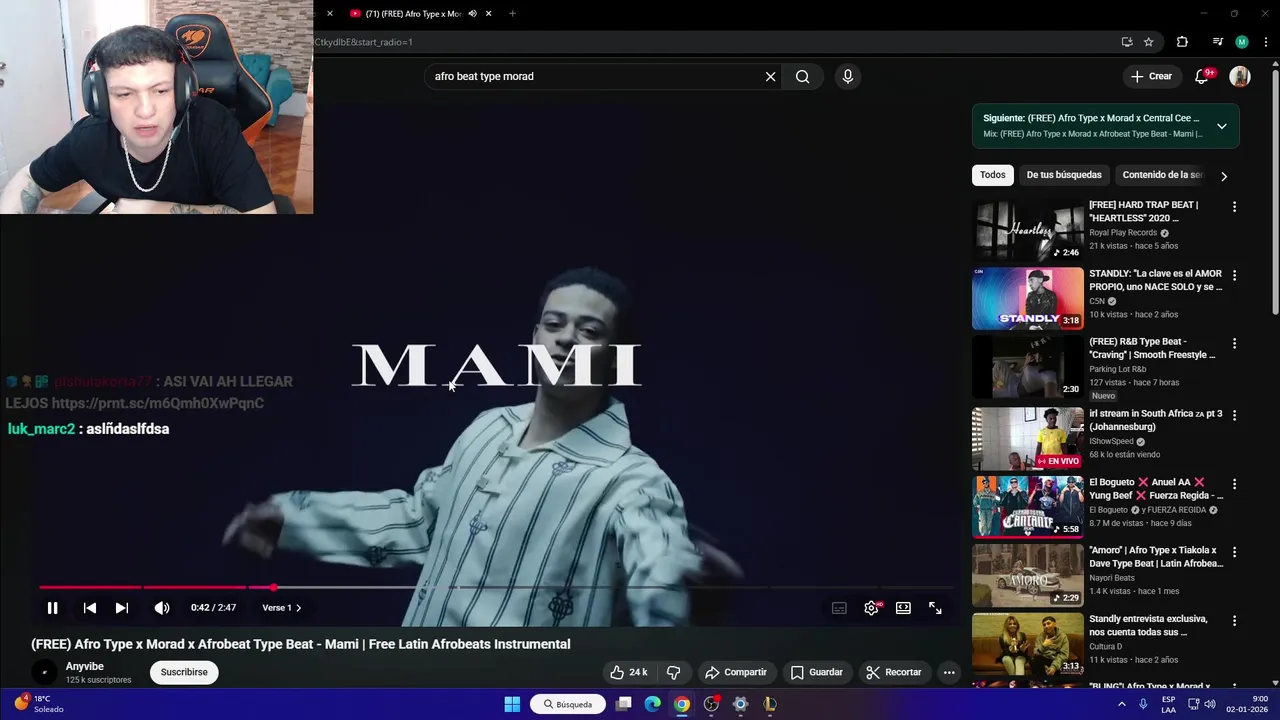Viewport: 1280px width, 720px height.
Task: Close the Afro Type x Morad tab
Action: tap(488, 14)
